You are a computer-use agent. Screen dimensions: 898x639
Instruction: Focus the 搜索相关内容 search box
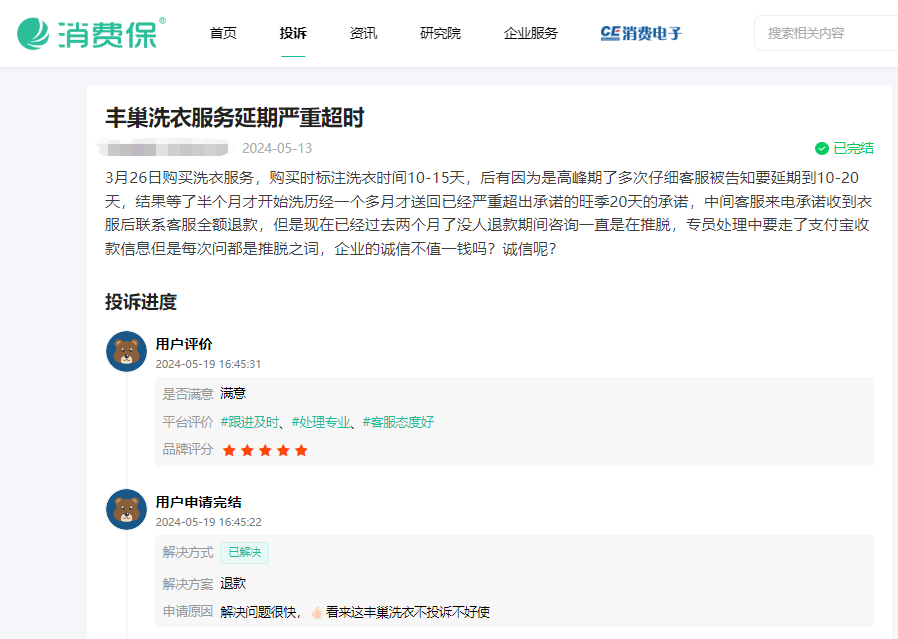click(x=826, y=33)
